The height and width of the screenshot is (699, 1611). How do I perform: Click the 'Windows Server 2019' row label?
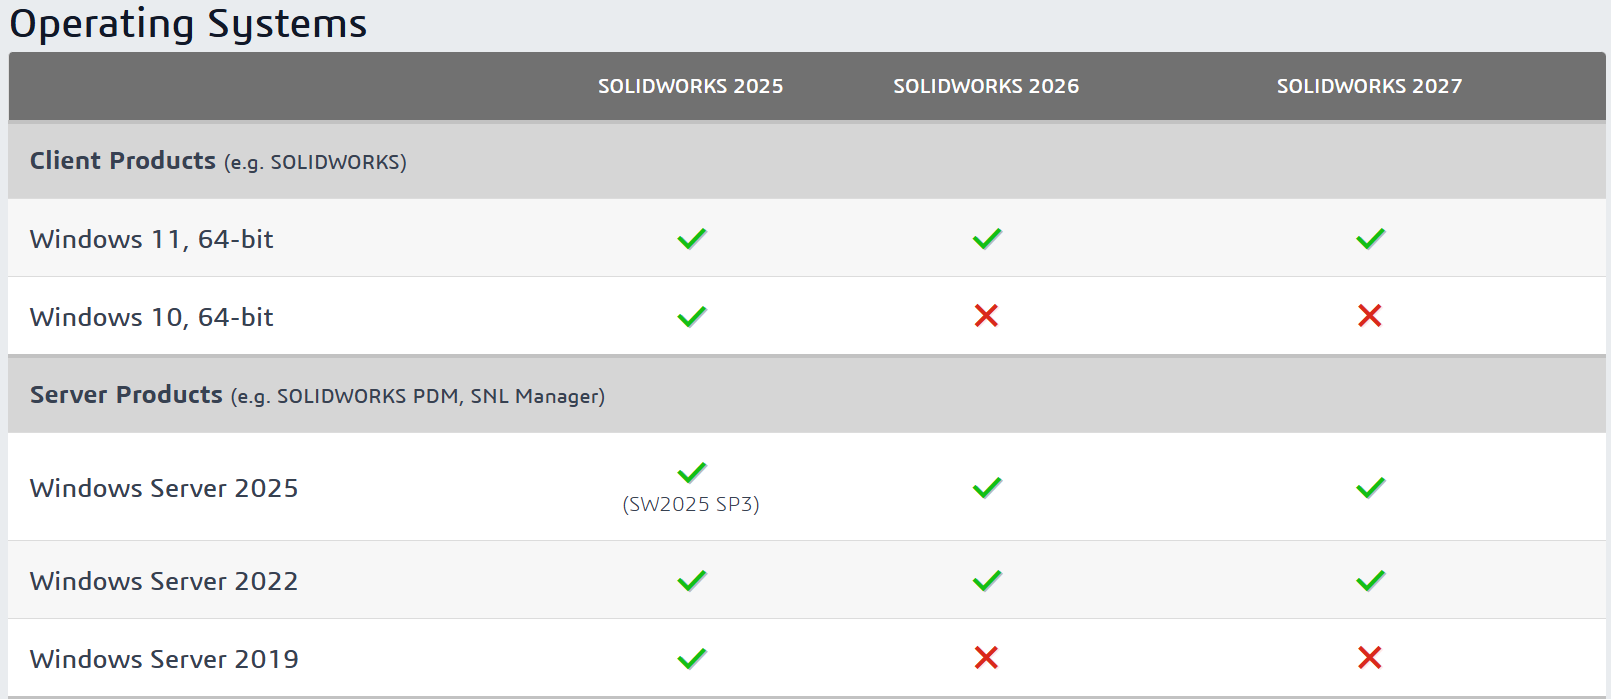coord(164,659)
